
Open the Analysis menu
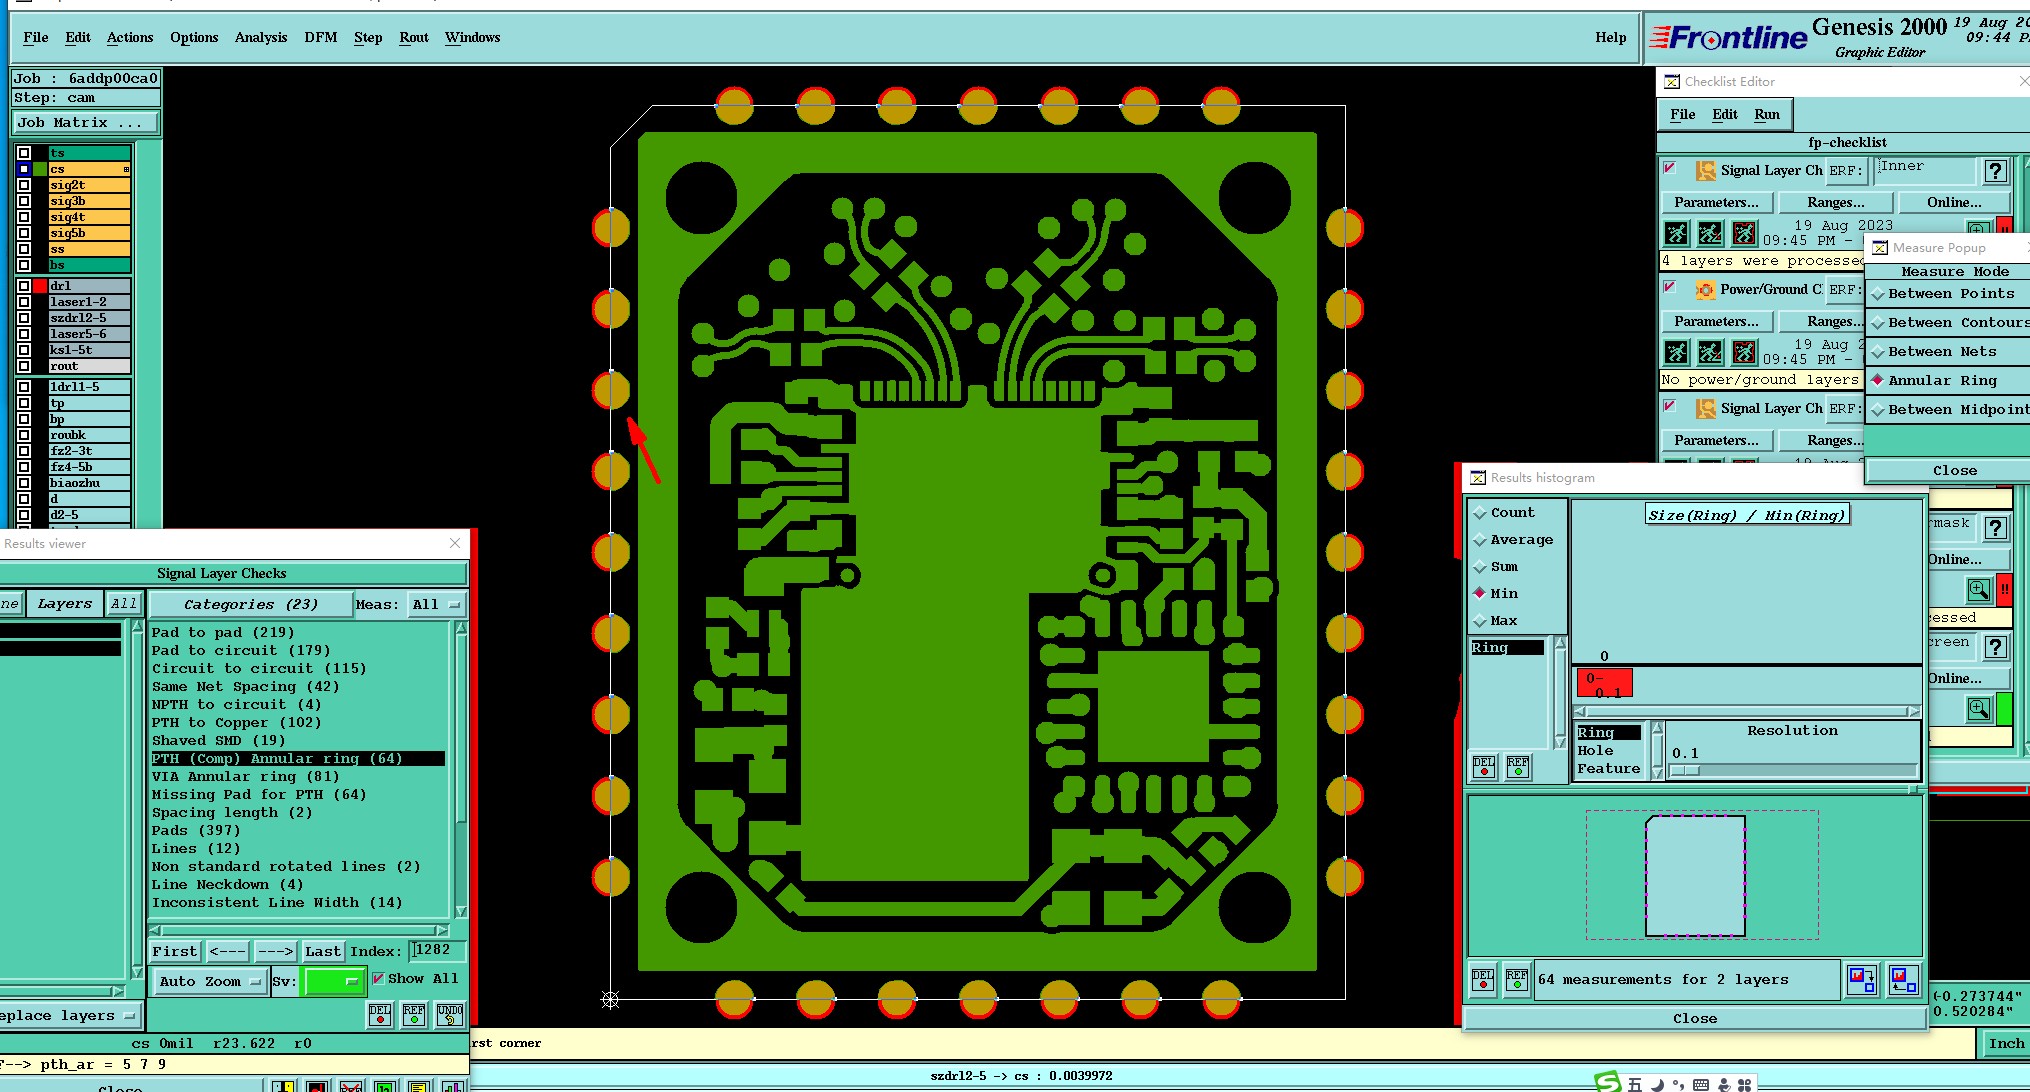tap(261, 38)
